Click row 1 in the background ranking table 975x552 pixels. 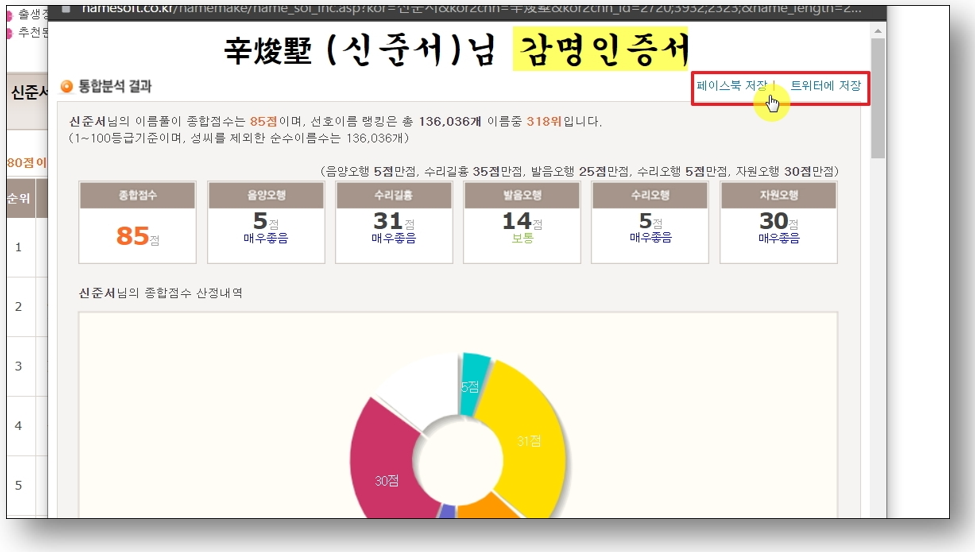[x=27, y=247]
